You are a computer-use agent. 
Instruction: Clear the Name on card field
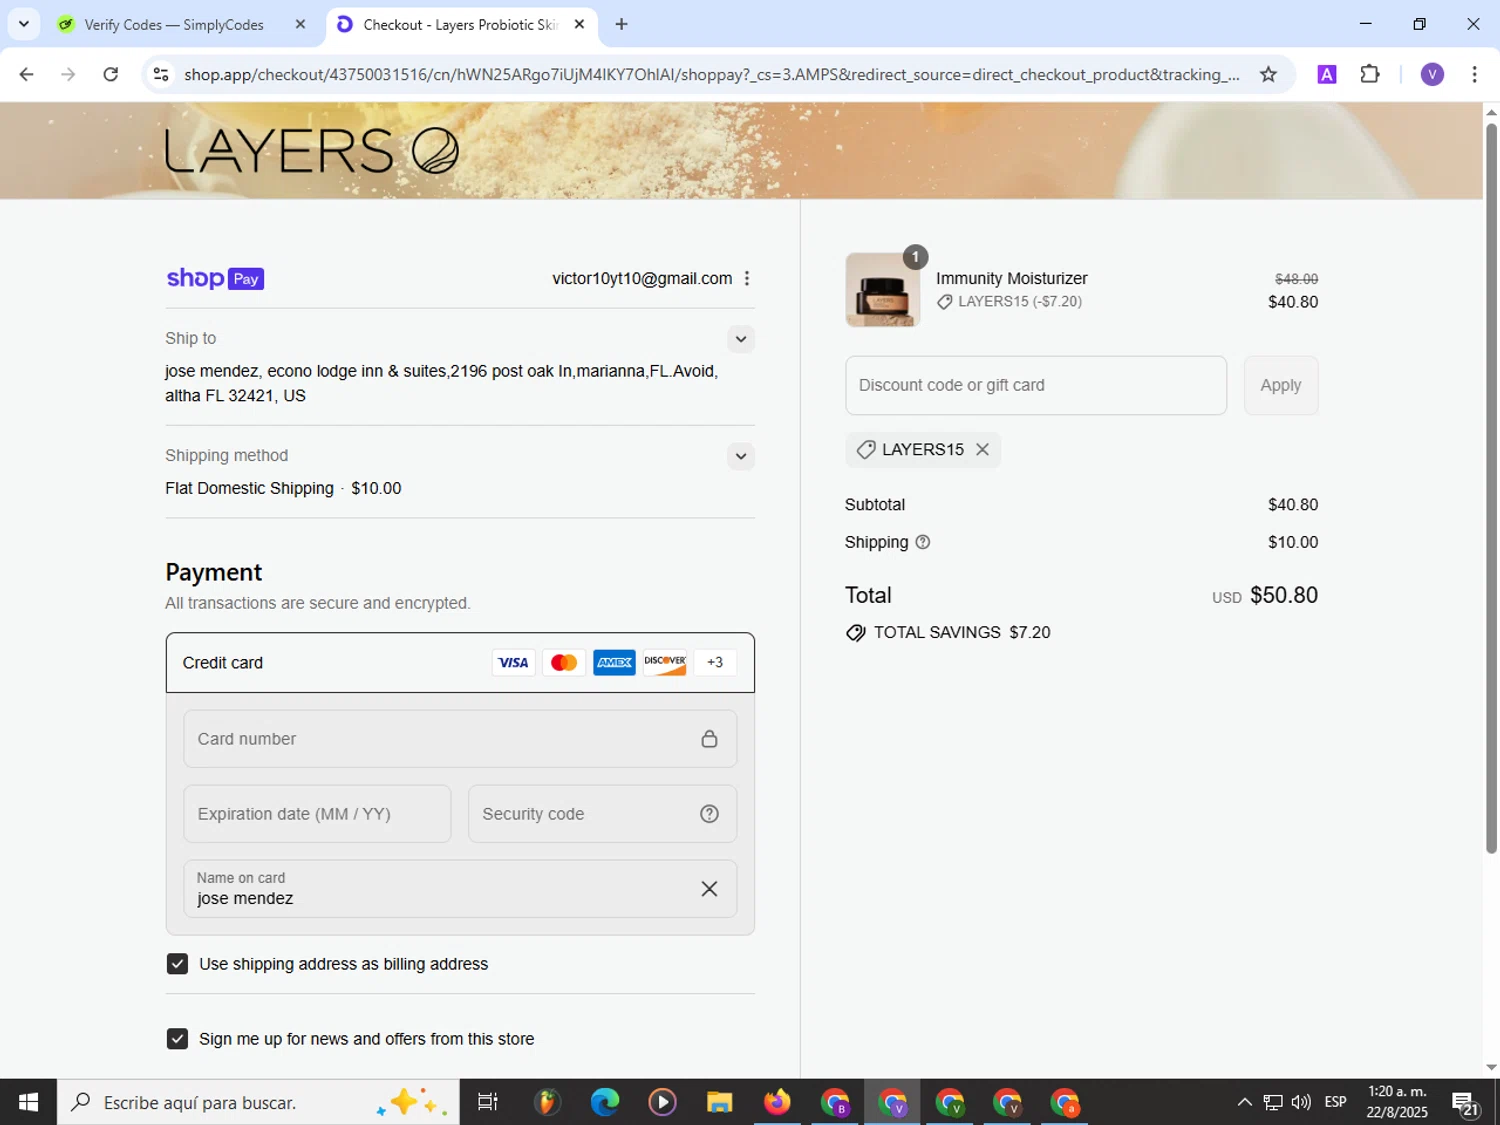pyautogui.click(x=709, y=889)
